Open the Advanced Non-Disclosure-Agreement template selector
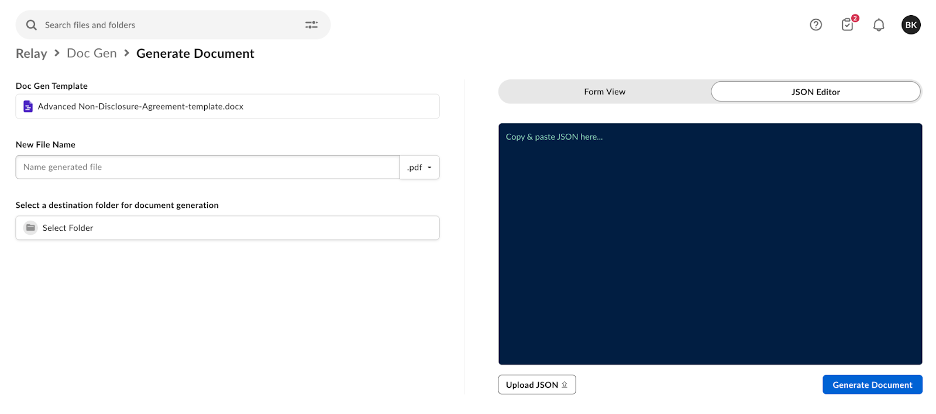Image resolution: width=936 pixels, height=414 pixels. click(228, 106)
